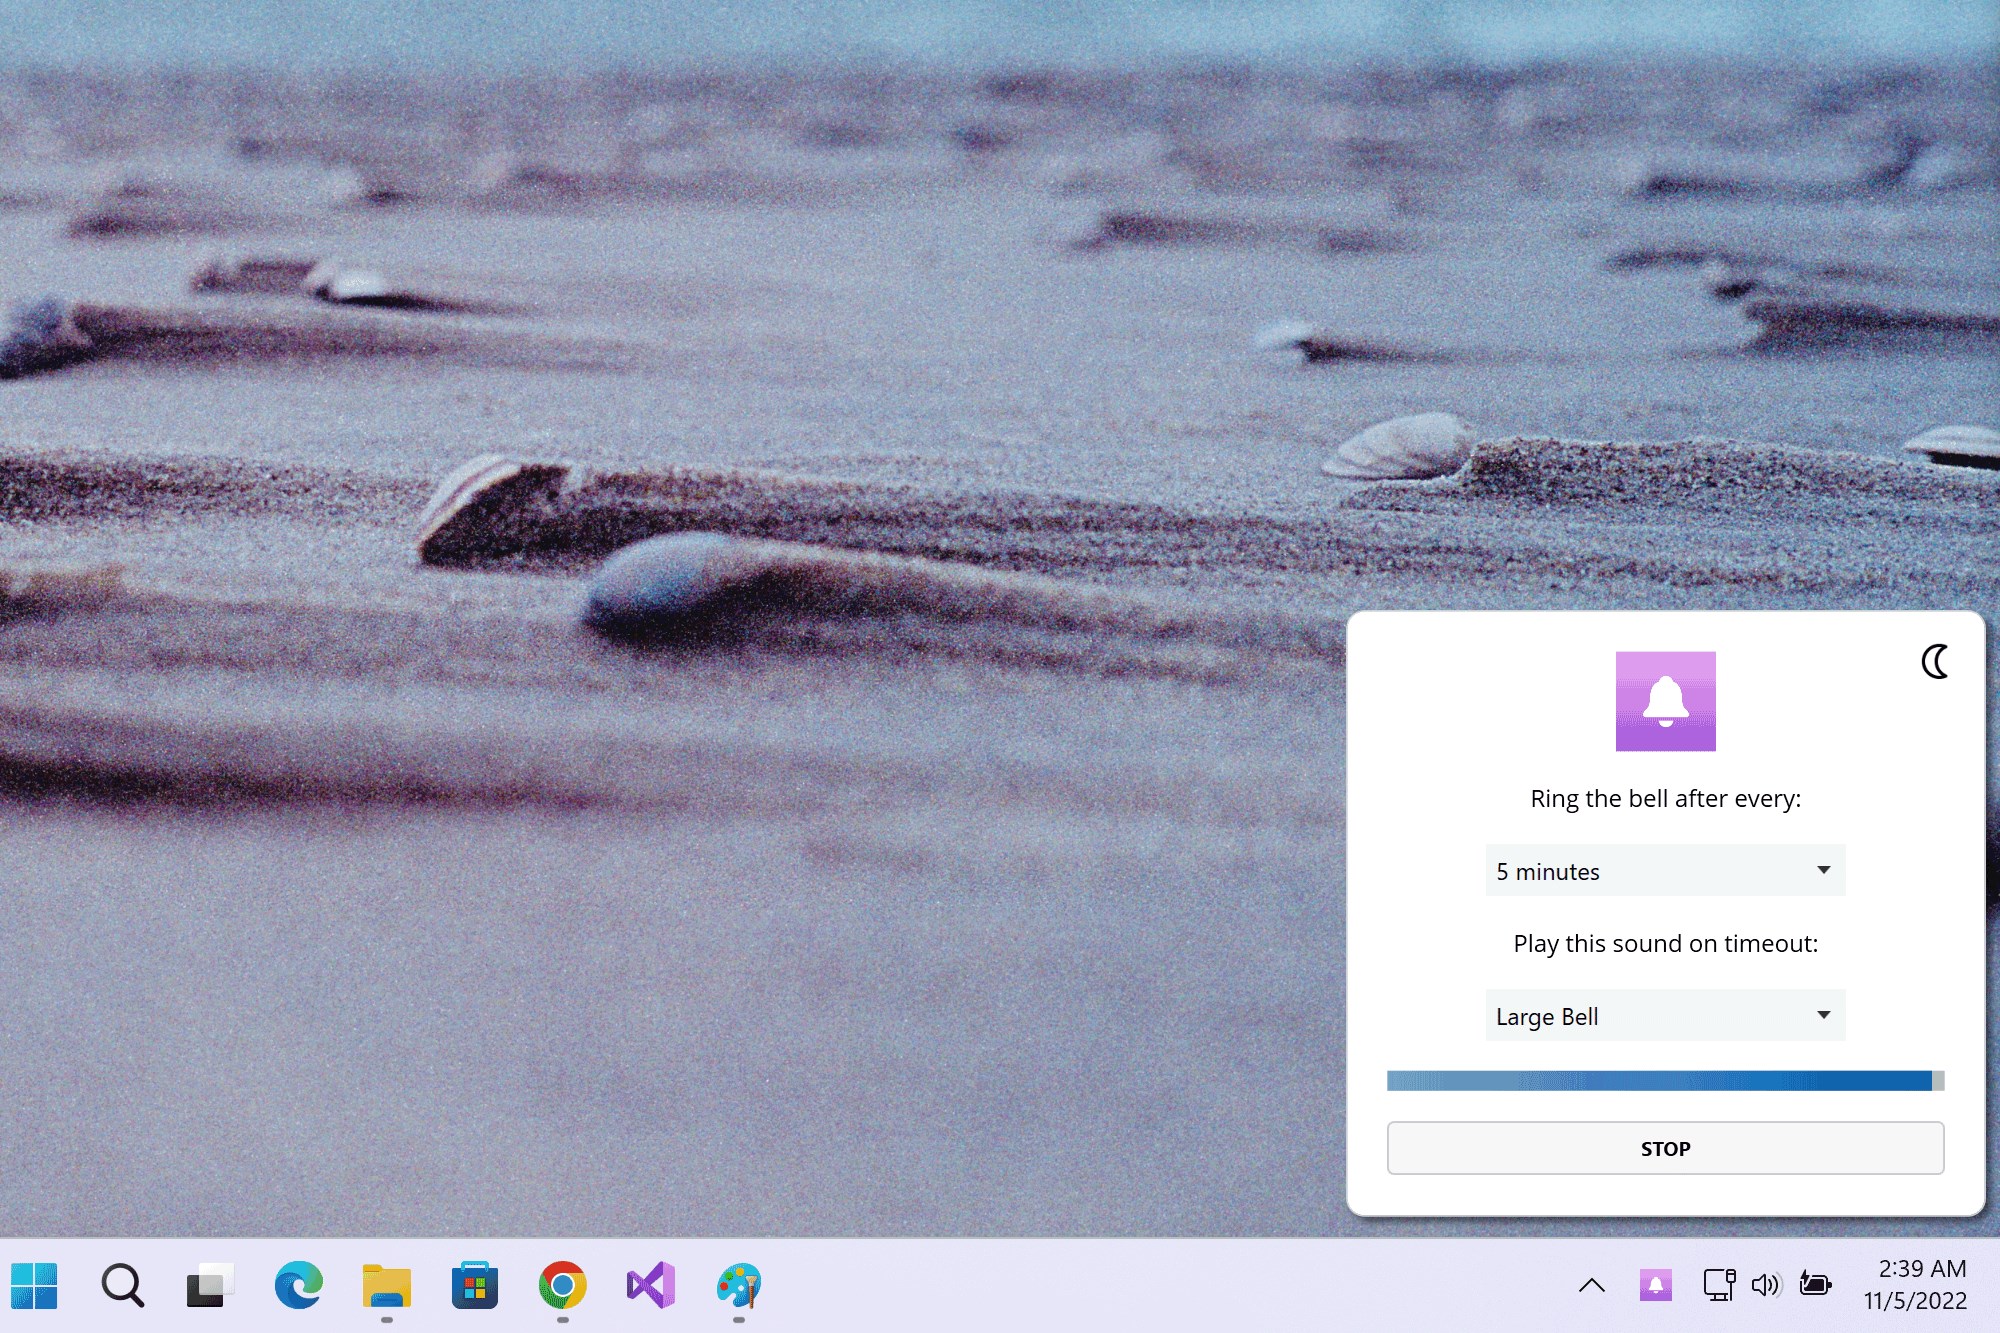Click the purple bell app logo

[x=1665, y=701]
